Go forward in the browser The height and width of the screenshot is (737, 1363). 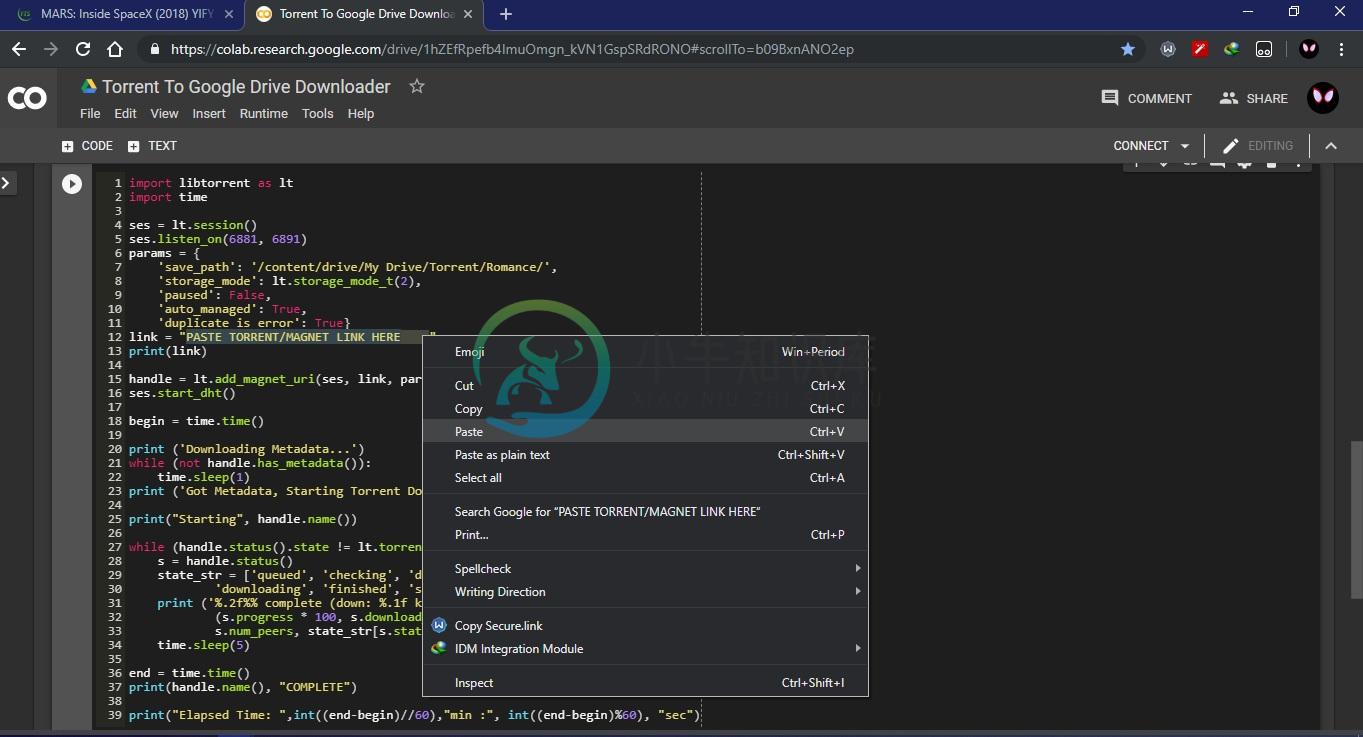(51, 49)
